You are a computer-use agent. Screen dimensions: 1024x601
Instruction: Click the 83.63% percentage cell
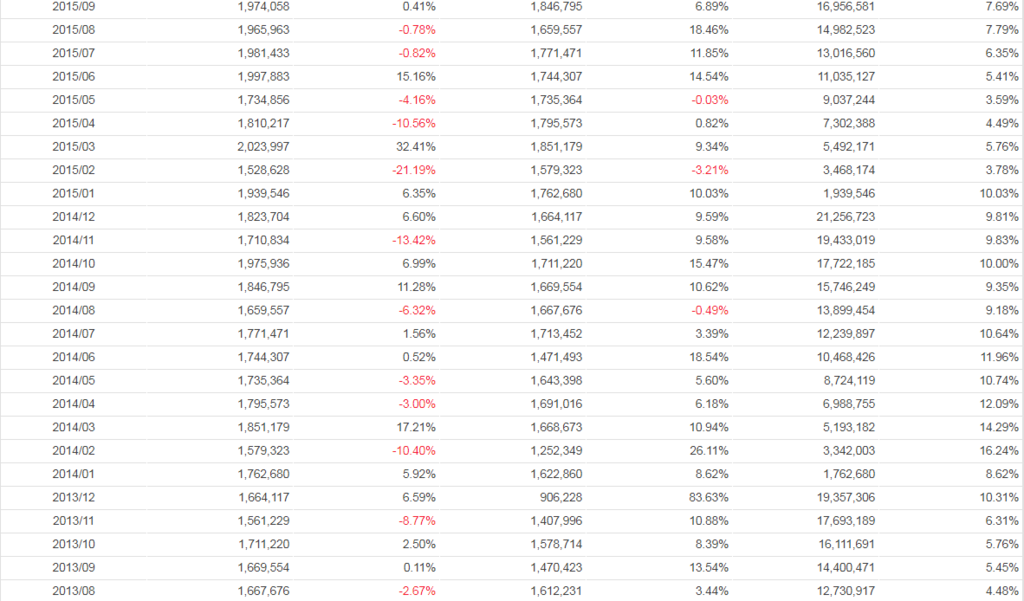point(708,497)
